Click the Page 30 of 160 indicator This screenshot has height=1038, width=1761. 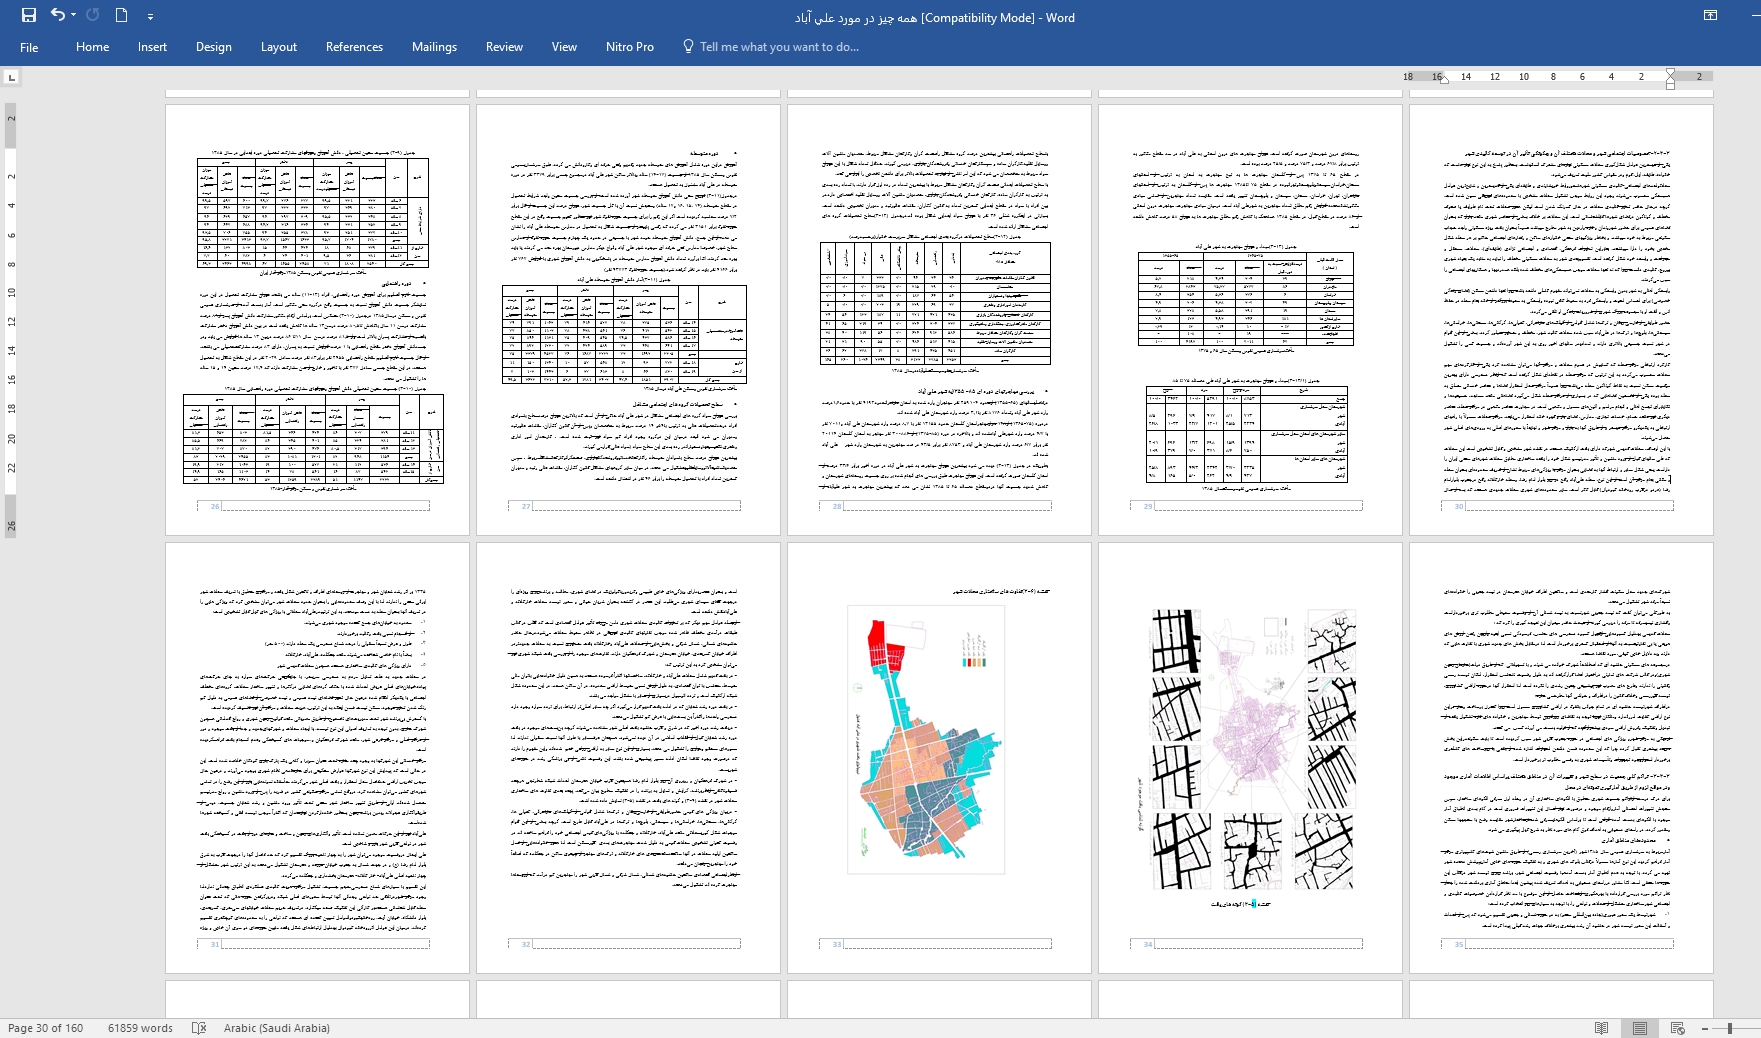pos(46,1028)
